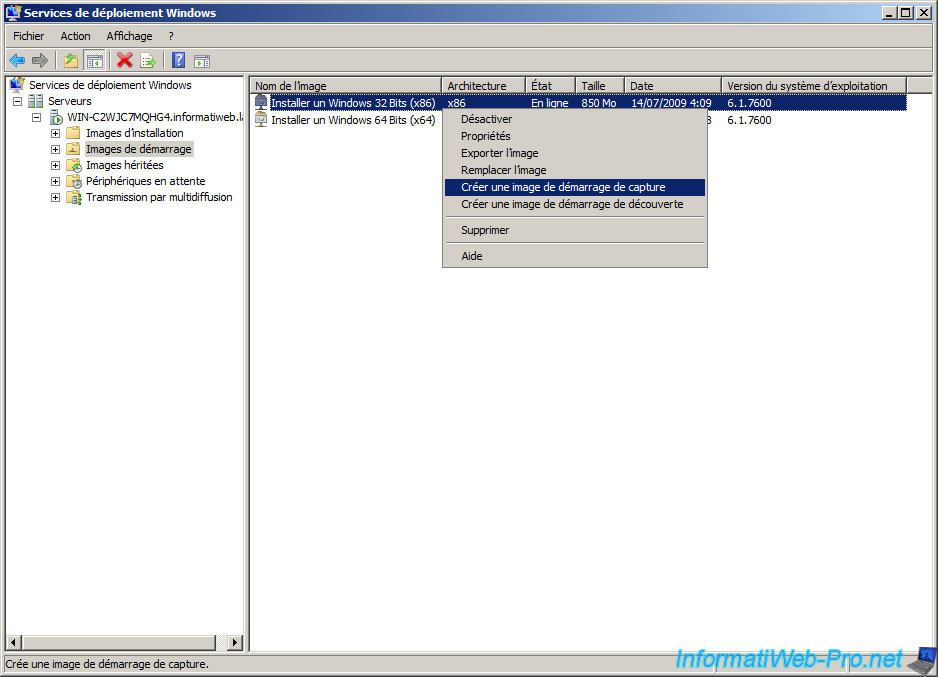Click the horizontal scrollbar right arrow

(x=234, y=643)
